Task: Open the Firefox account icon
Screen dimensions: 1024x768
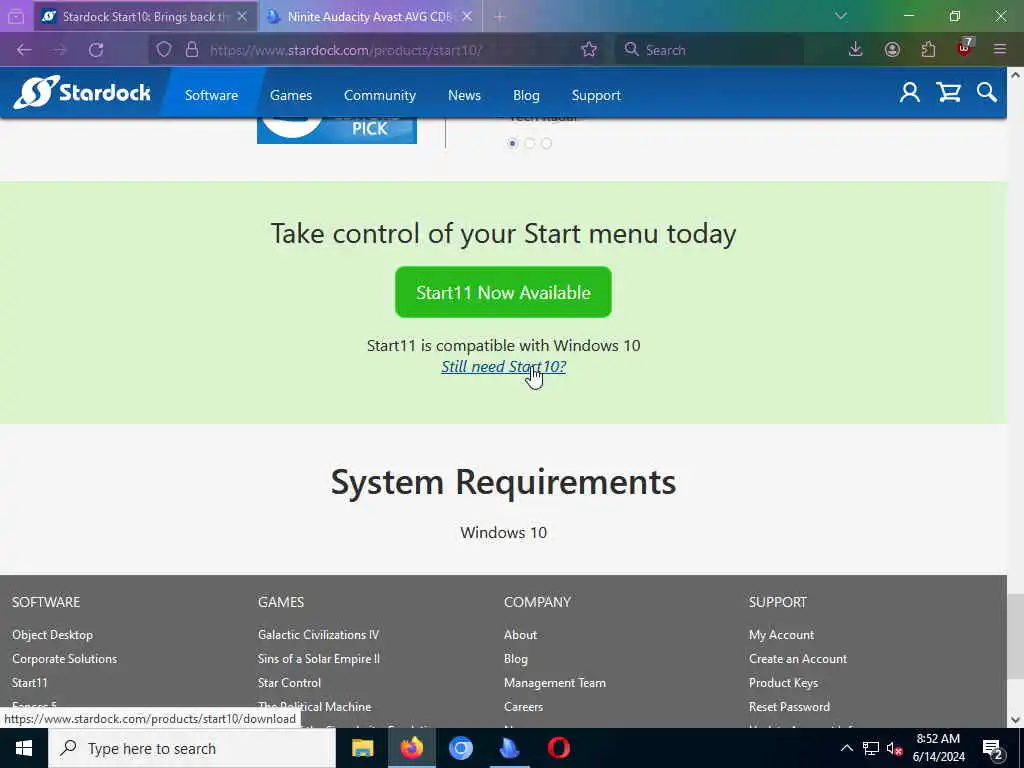Action: (x=892, y=50)
